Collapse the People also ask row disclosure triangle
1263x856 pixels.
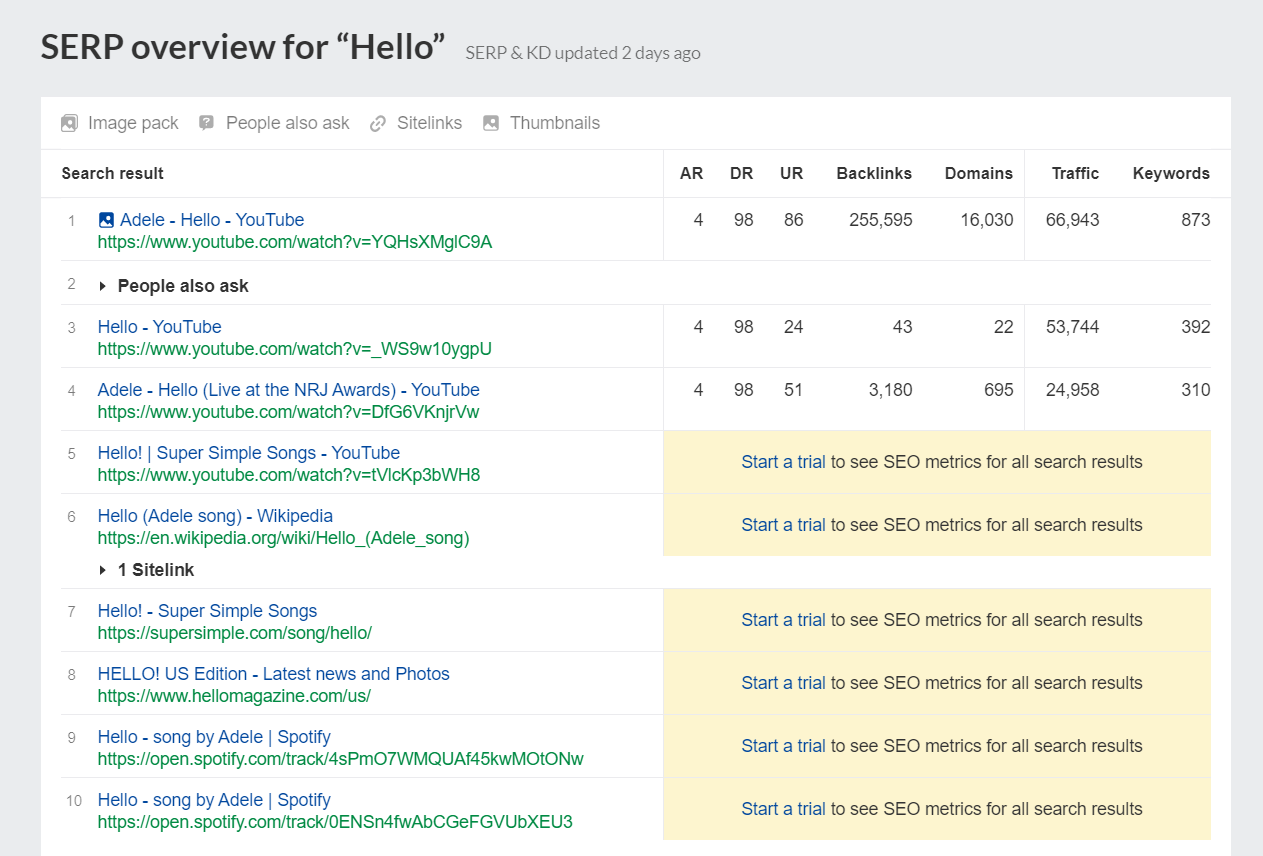tap(103, 285)
